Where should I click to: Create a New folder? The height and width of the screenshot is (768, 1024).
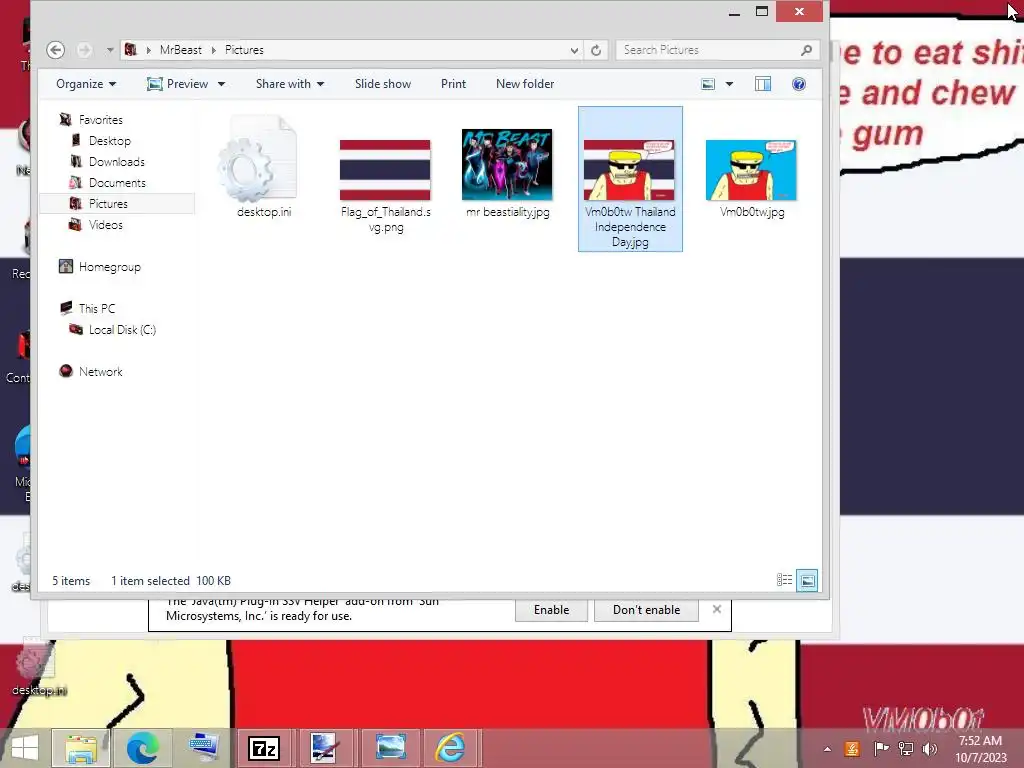tap(525, 84)
